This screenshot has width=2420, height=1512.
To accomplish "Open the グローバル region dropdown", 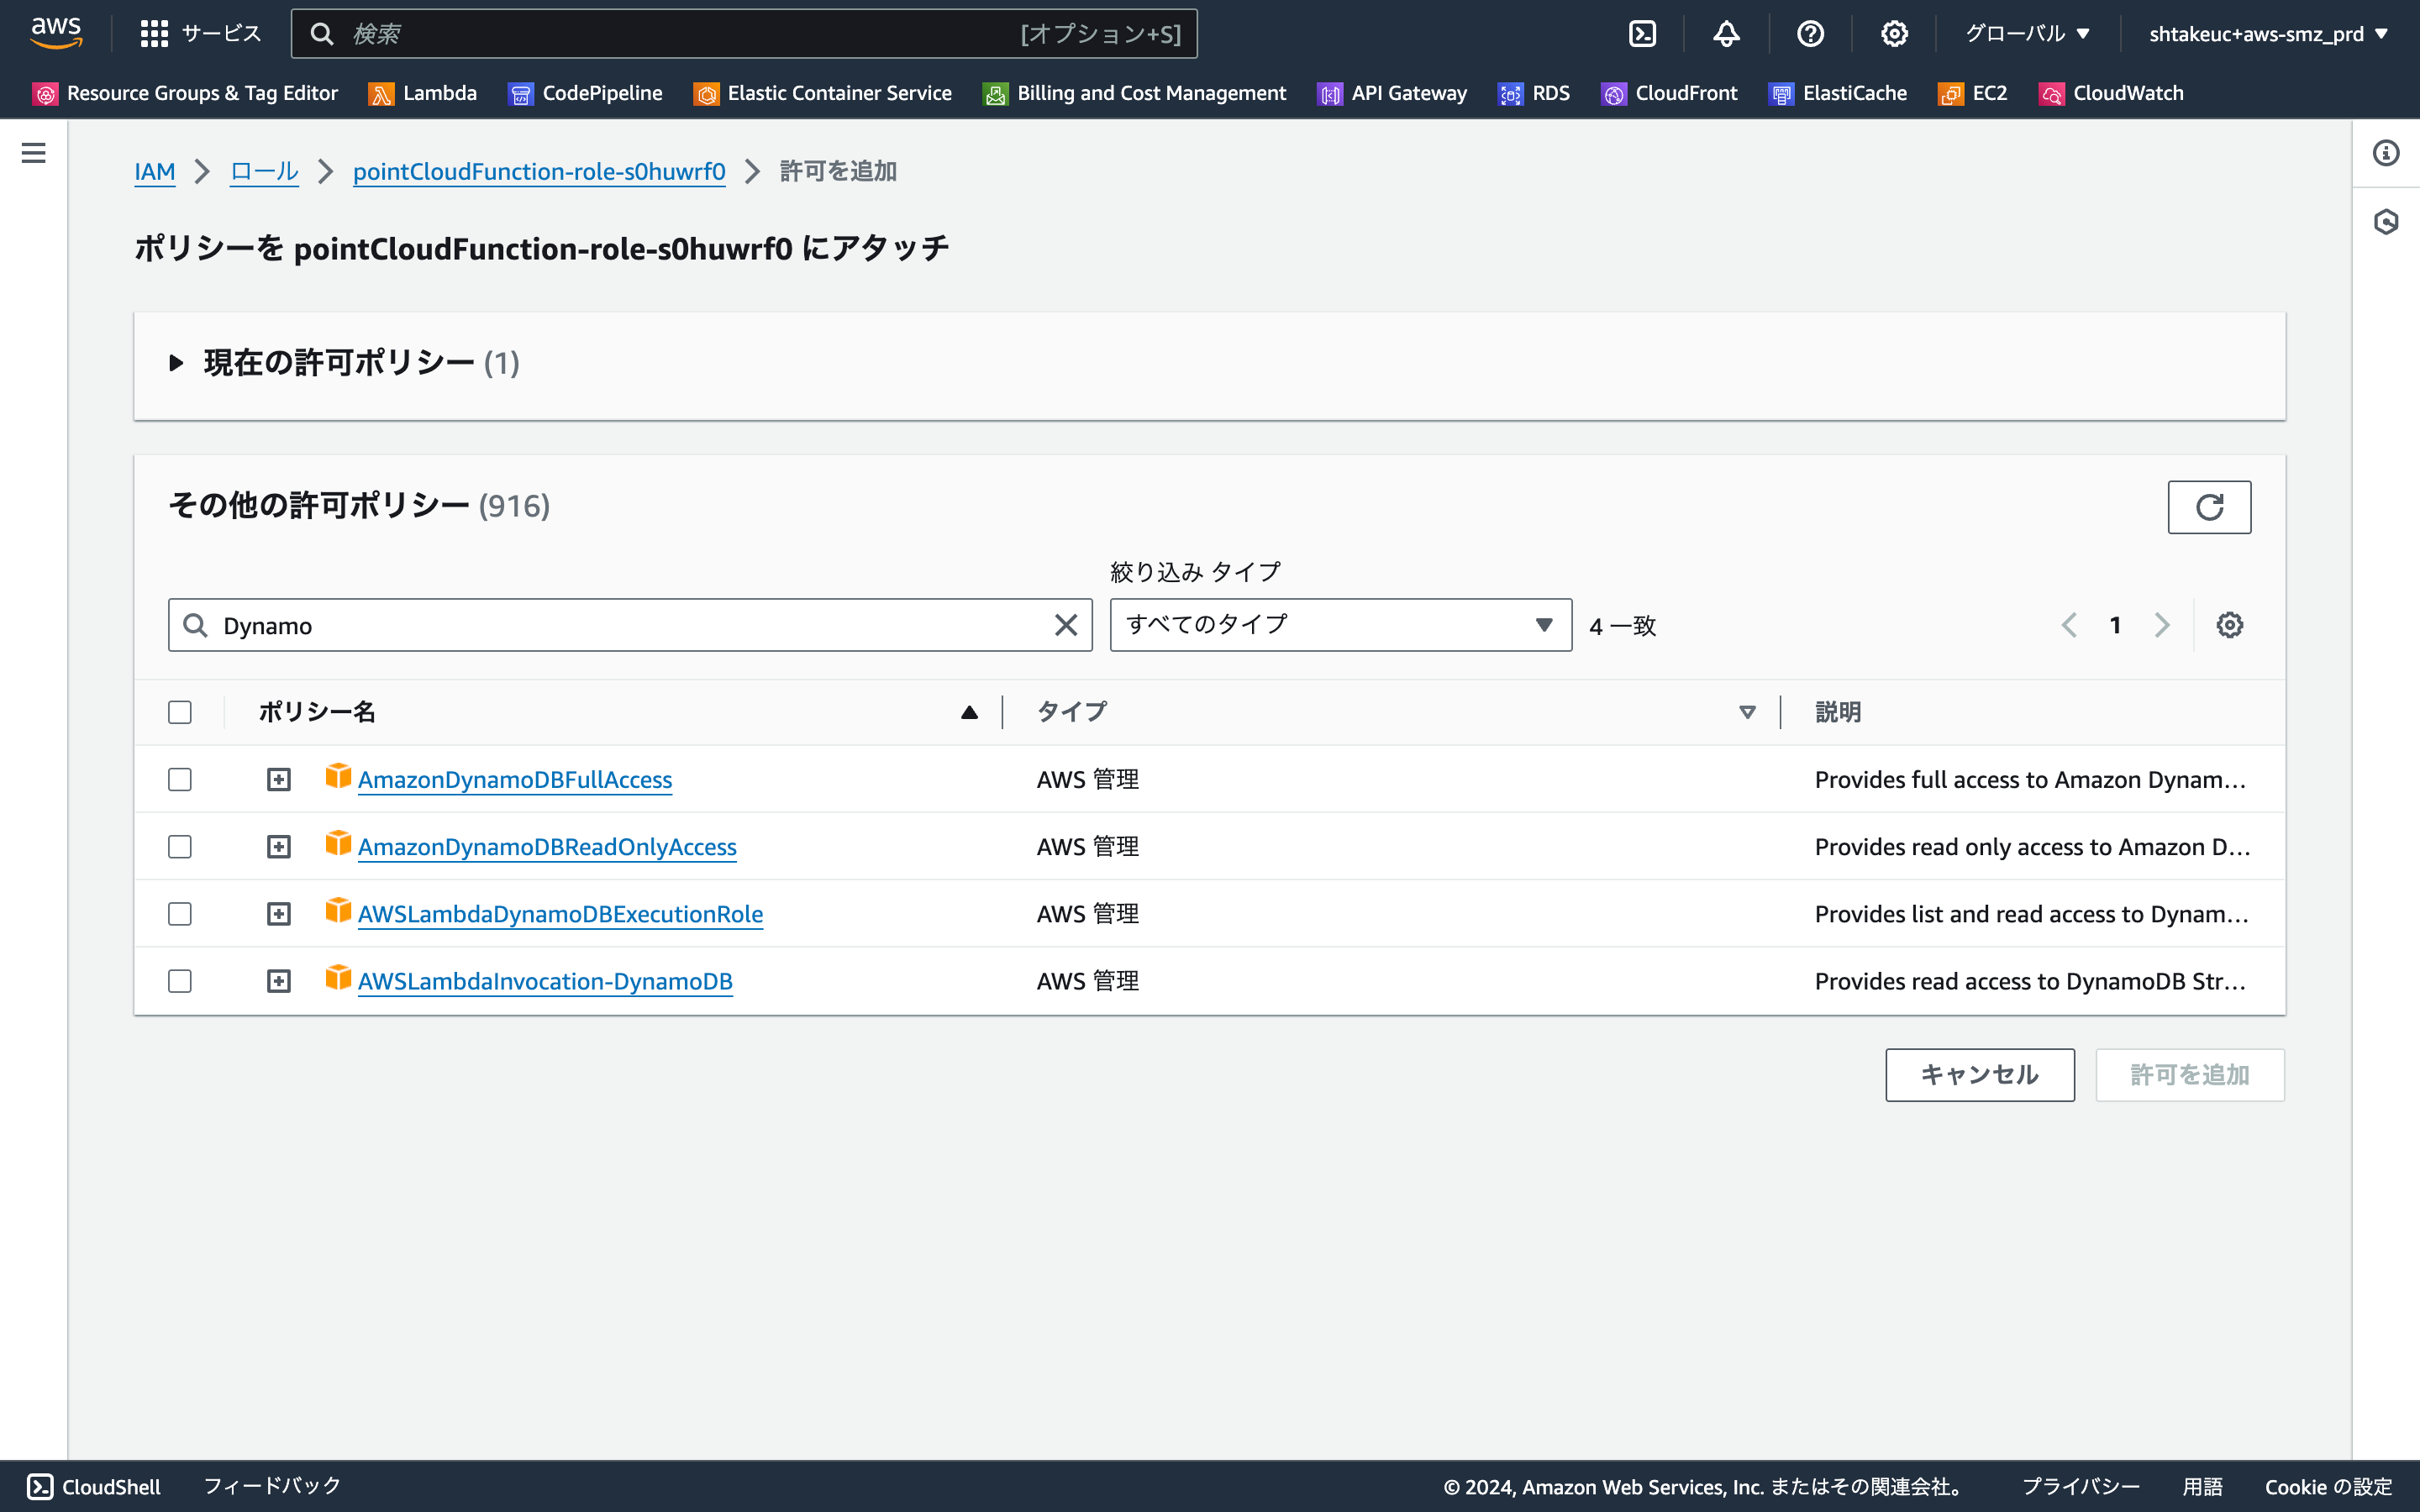I will 2027,34.
